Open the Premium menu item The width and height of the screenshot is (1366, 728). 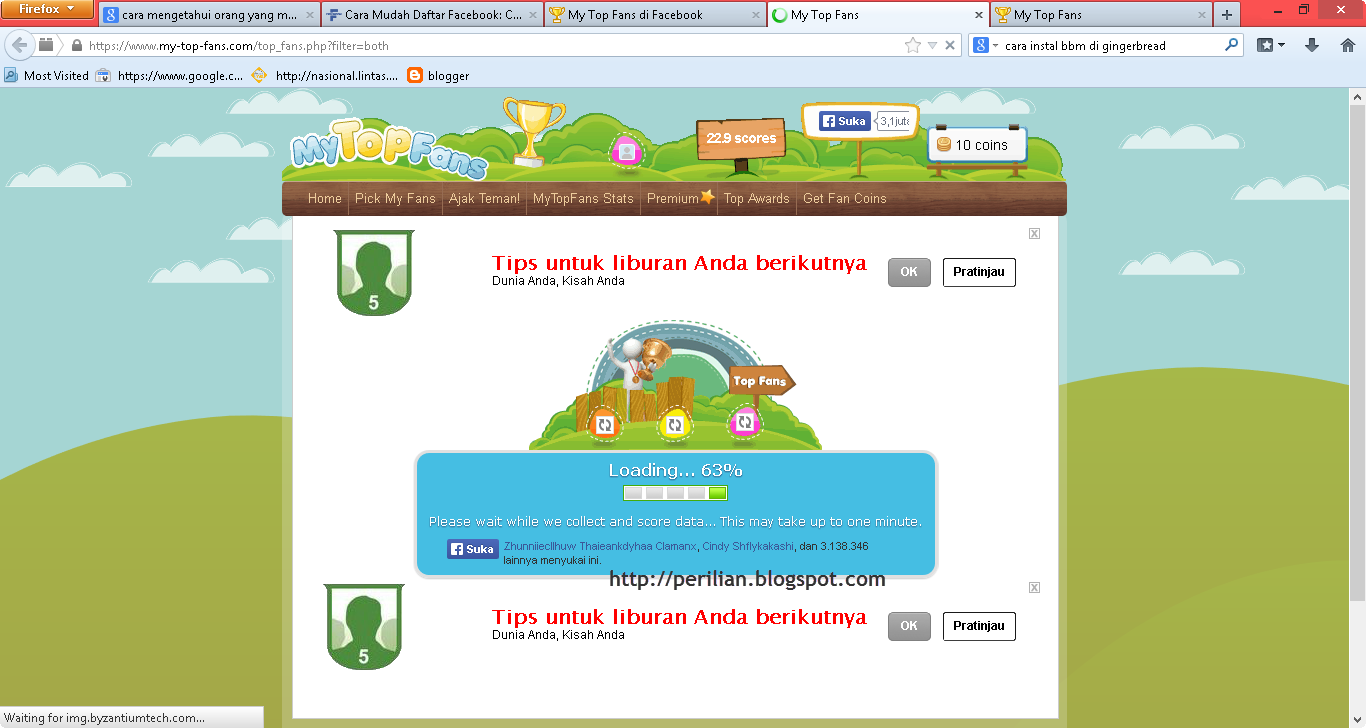click(x=675, y=198)
